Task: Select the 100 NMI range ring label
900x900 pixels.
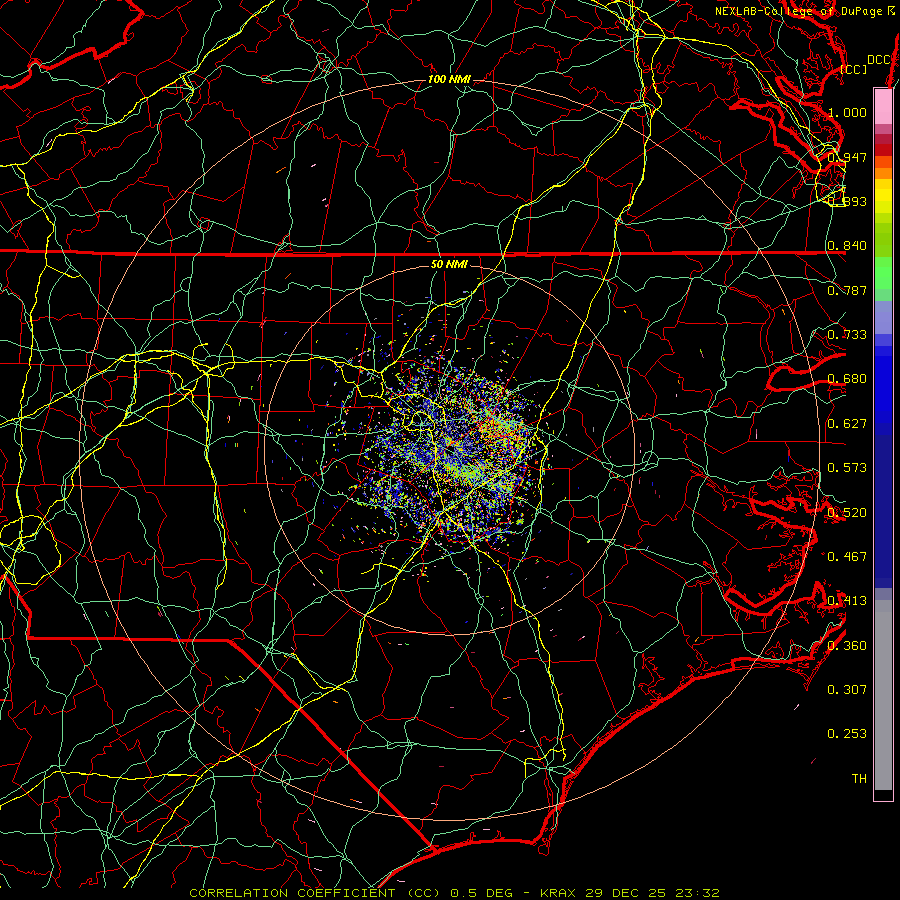Action: (449, 79)
